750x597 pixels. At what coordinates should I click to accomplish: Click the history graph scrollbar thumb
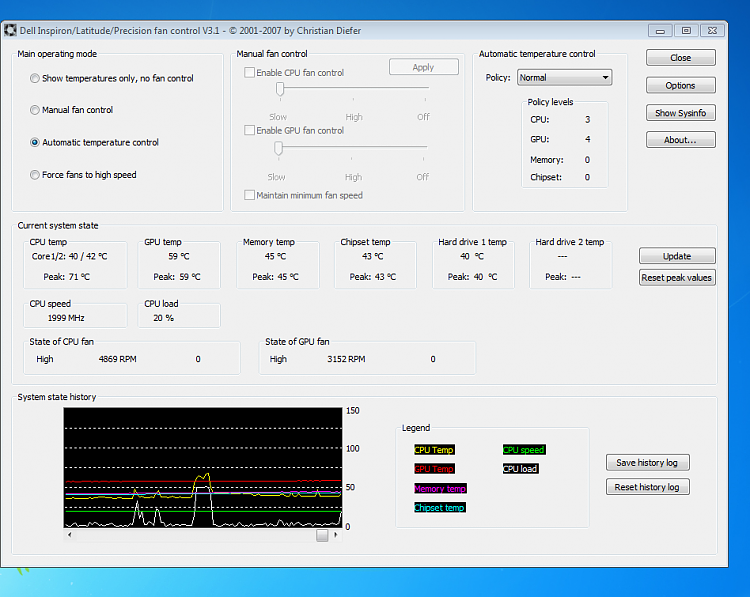tap(322, 535)
